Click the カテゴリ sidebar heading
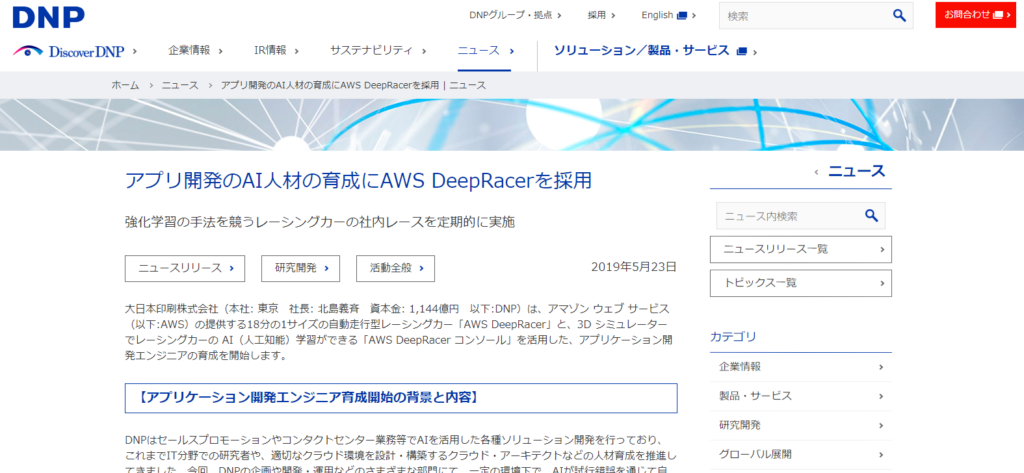Viewport: 1024px width, 473px height. coord(733,337)
